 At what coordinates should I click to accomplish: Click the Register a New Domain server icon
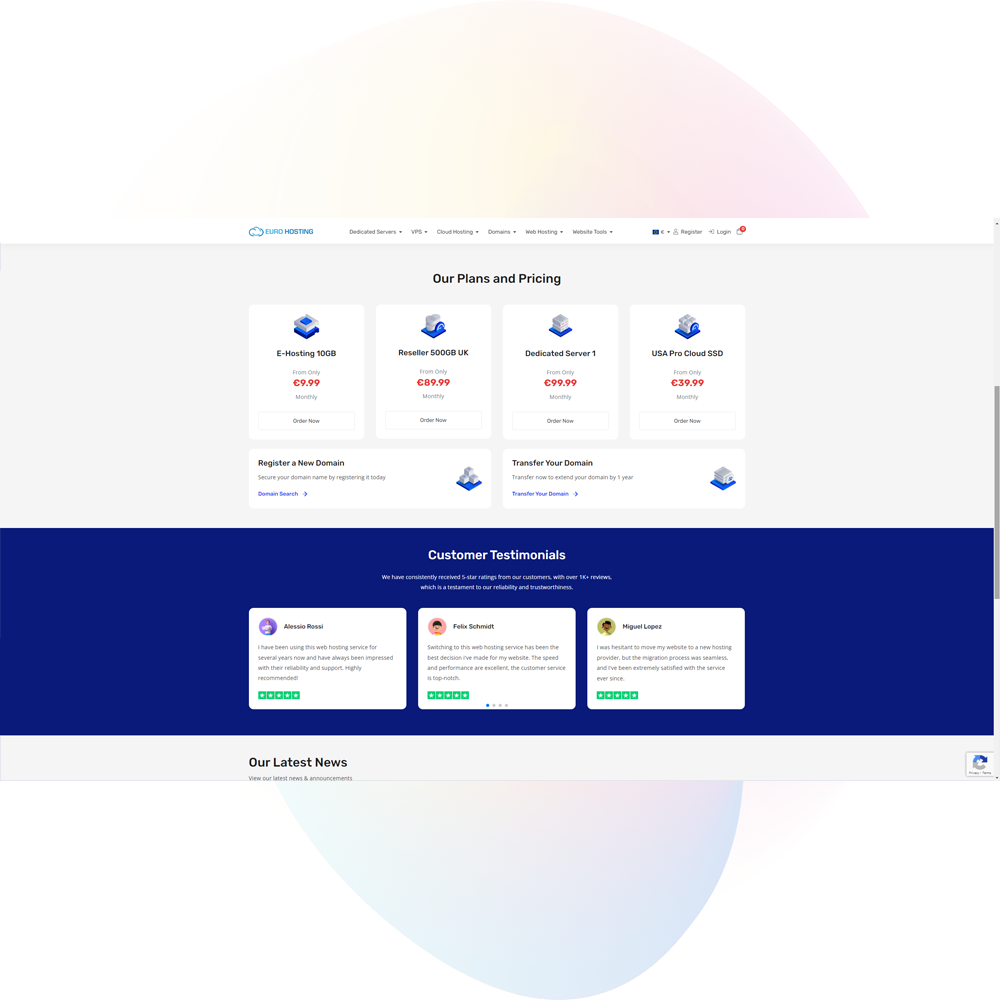(469, 478)
